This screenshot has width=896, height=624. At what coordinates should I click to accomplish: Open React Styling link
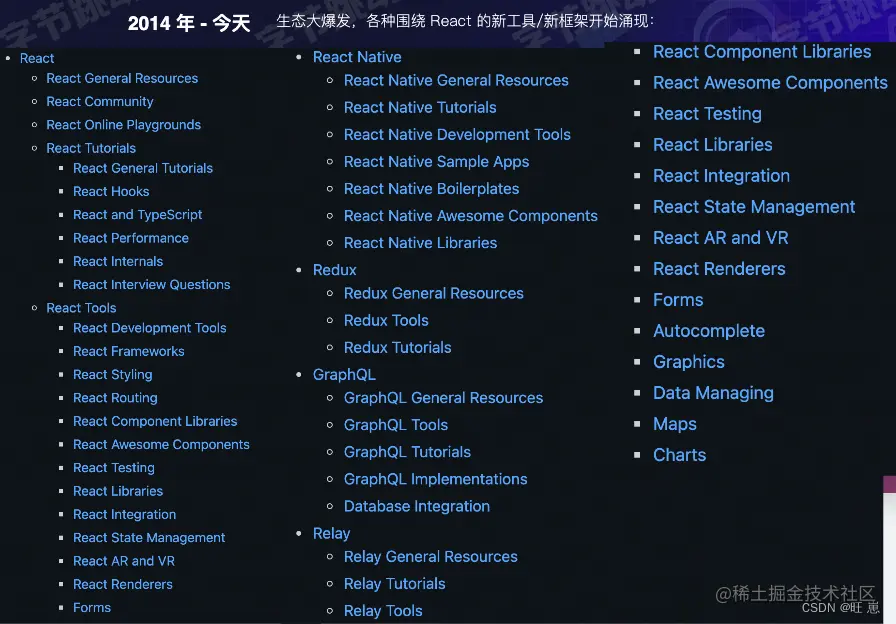113,375
